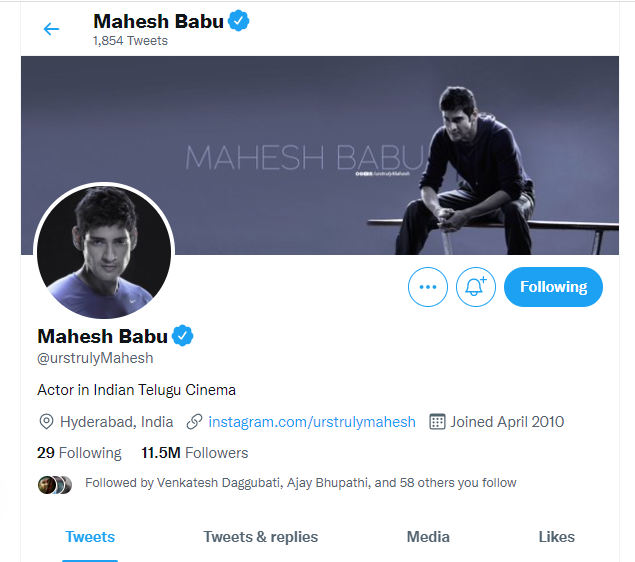Click the calendar icon beside Joined April 2010
The width and height of the screenshot is (635, 562).
coord(437,422)
